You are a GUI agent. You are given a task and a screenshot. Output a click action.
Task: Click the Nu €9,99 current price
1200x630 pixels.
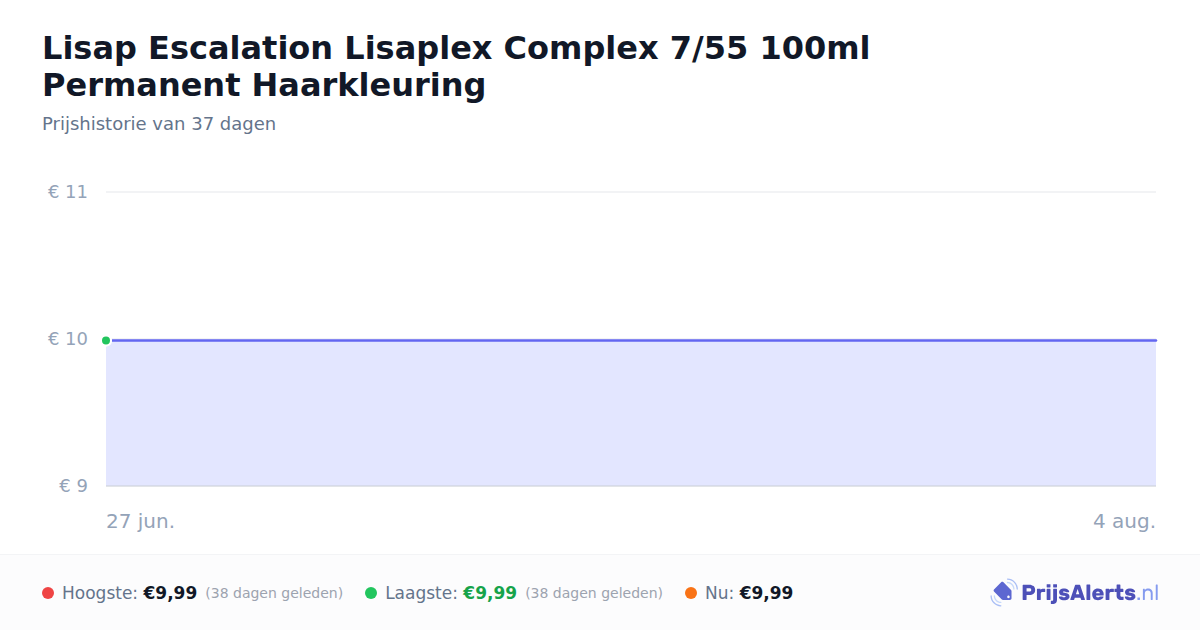click(x=766, y=593)
